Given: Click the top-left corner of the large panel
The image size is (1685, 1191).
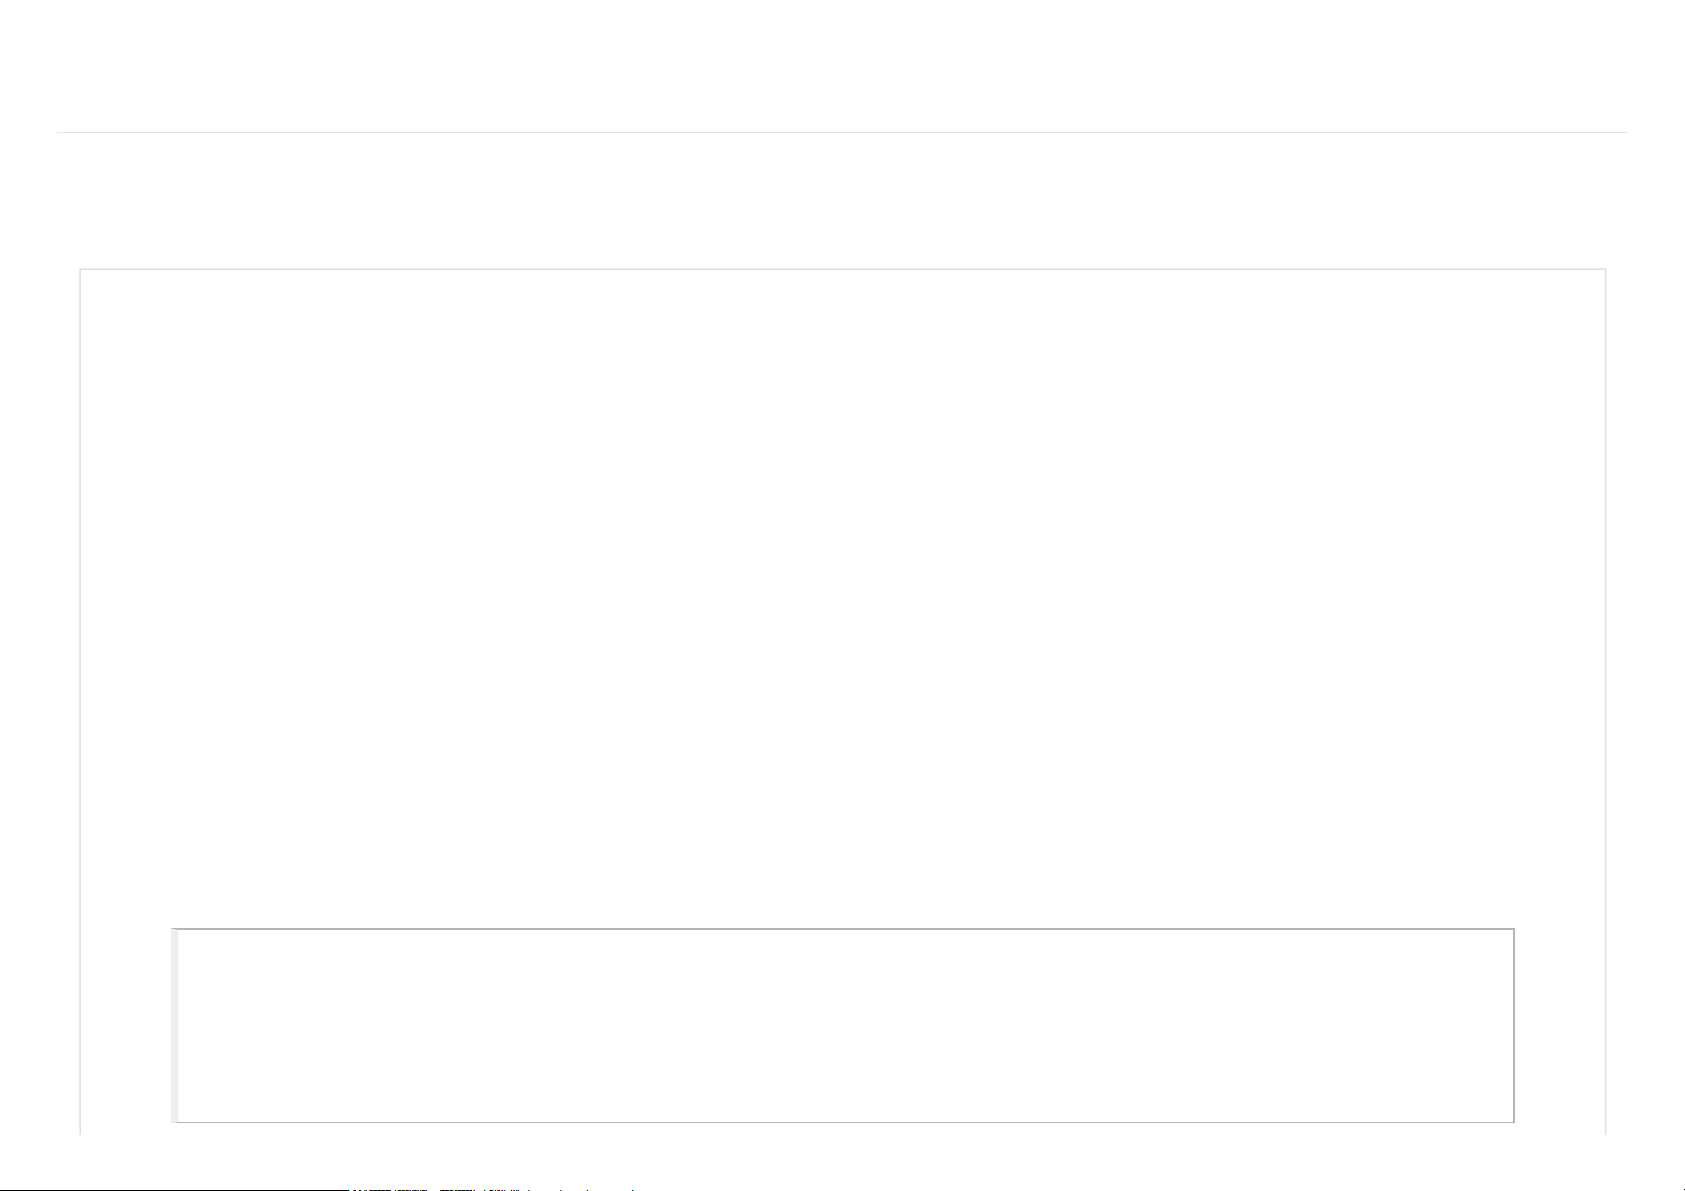Looking at the screenshot, I should 80,269.
